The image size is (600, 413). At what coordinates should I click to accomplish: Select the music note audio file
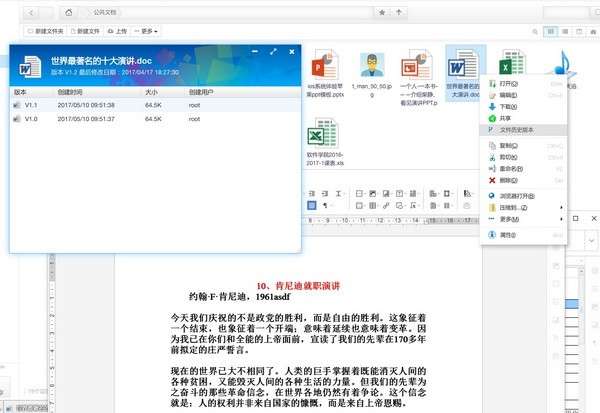(x=564, y=63)
